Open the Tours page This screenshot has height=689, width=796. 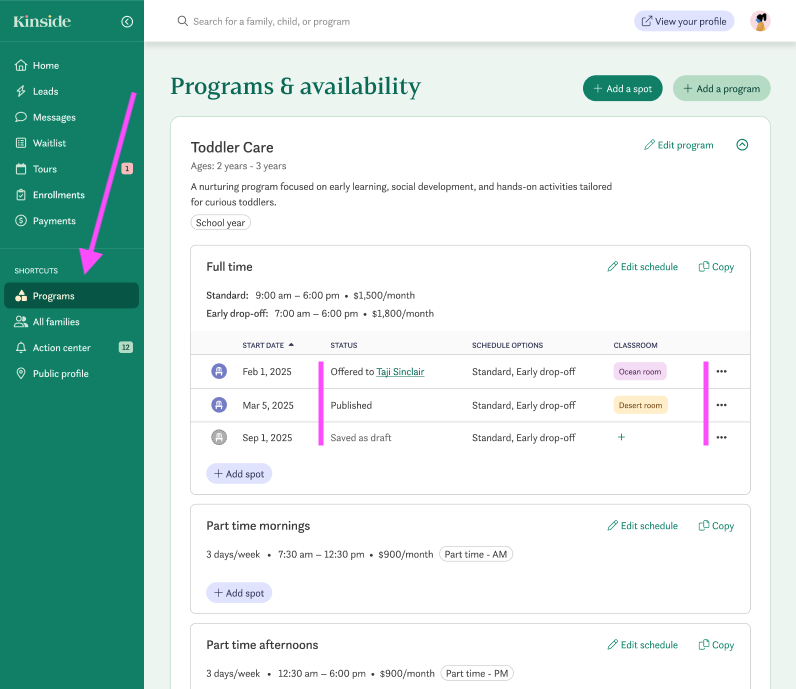45,169
